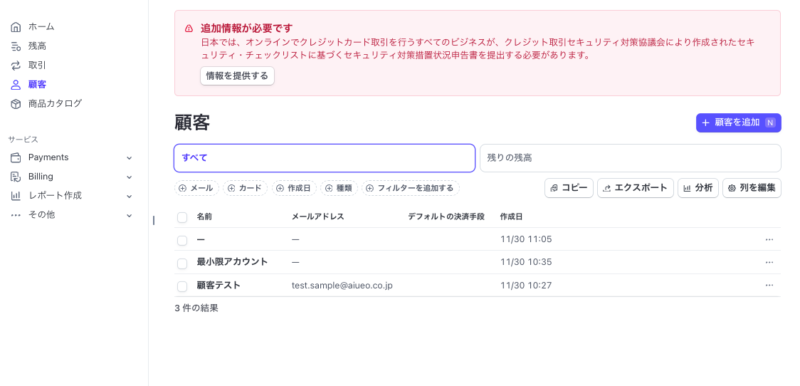Click the 情報を提供する button
This screenshot has height=386, width=800.
point(237,76)
